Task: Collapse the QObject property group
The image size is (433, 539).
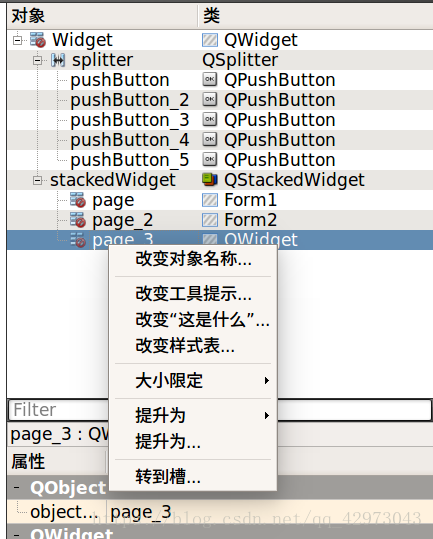Action: (17, 487)
